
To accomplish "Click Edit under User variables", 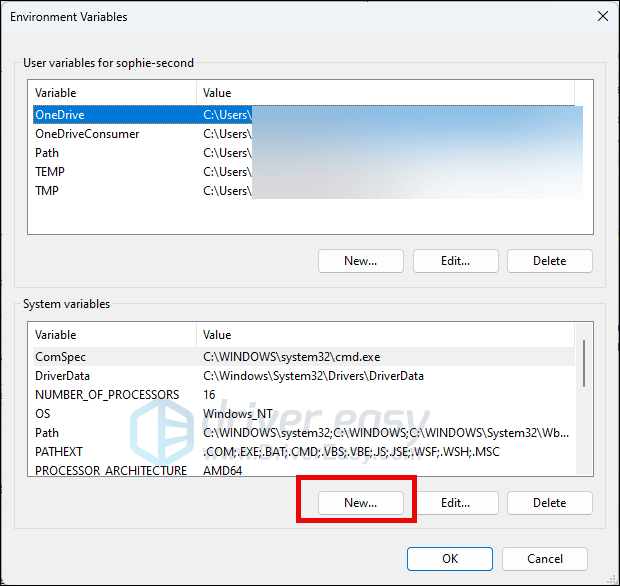I will (x=455, y=260).
